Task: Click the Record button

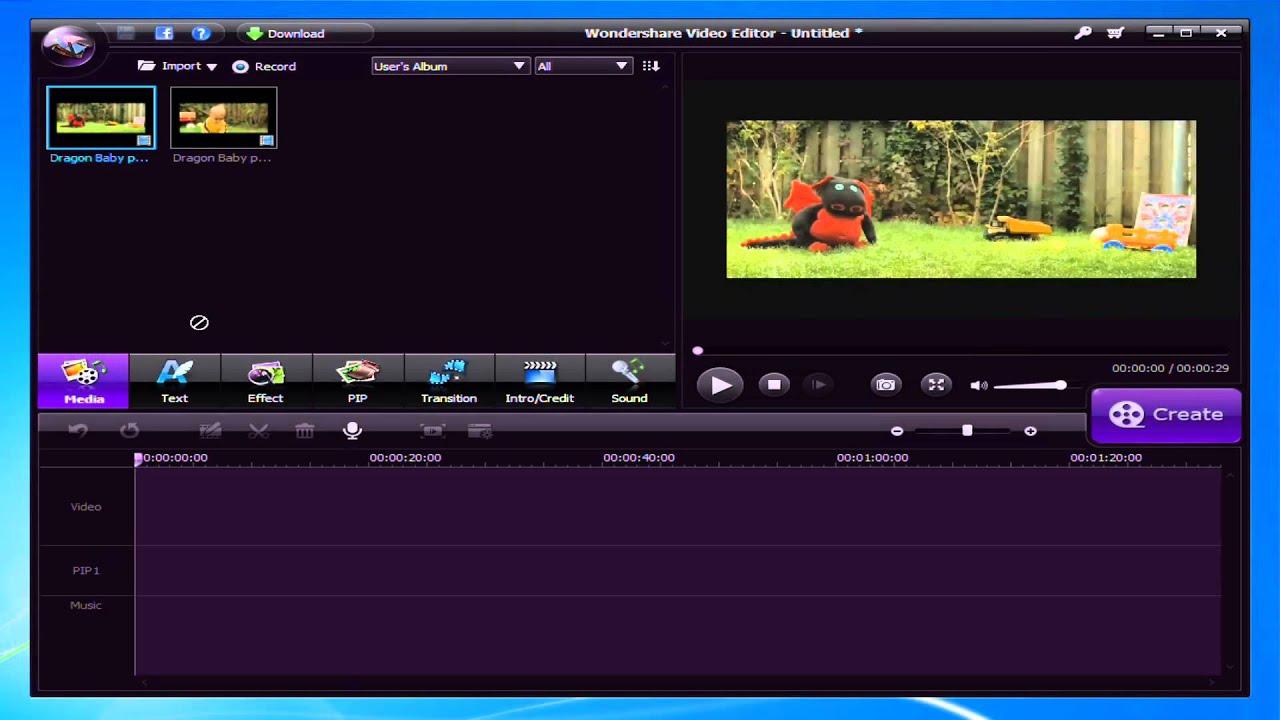Action: click(264, 66)
